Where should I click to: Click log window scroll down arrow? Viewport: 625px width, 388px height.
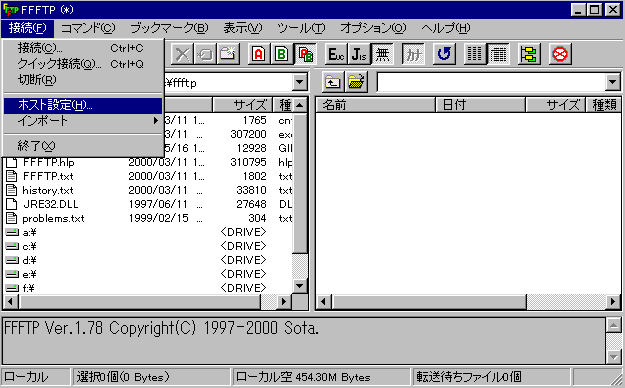click(613, 356)
